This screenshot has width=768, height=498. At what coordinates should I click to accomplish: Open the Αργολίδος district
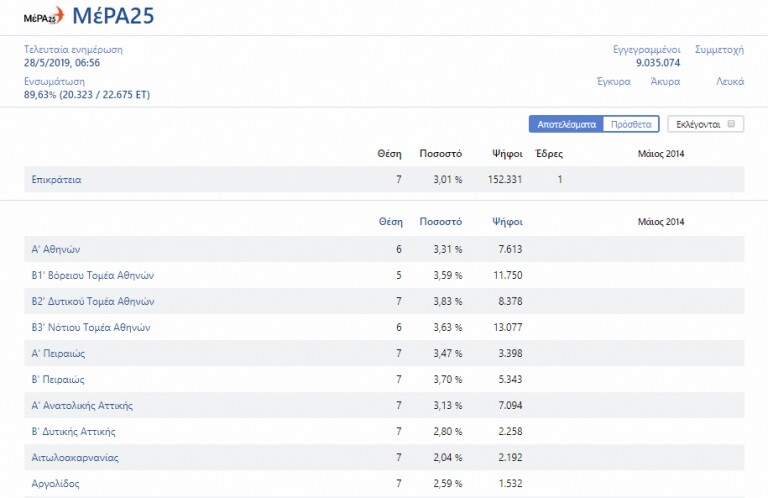[x=55, y=483]
